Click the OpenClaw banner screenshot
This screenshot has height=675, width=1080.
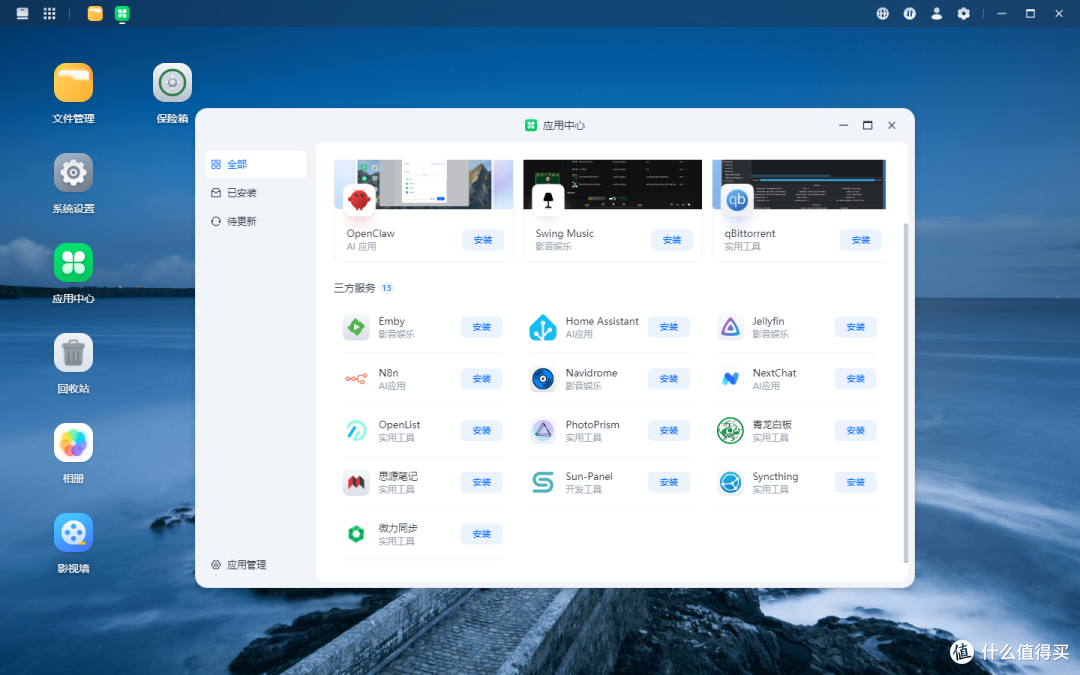(424, 184)
